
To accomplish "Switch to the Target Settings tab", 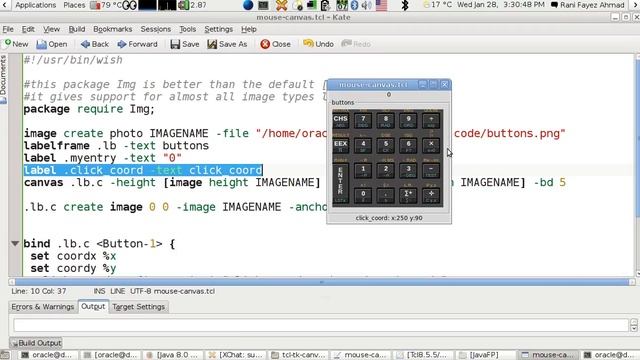I will (138, 307).
